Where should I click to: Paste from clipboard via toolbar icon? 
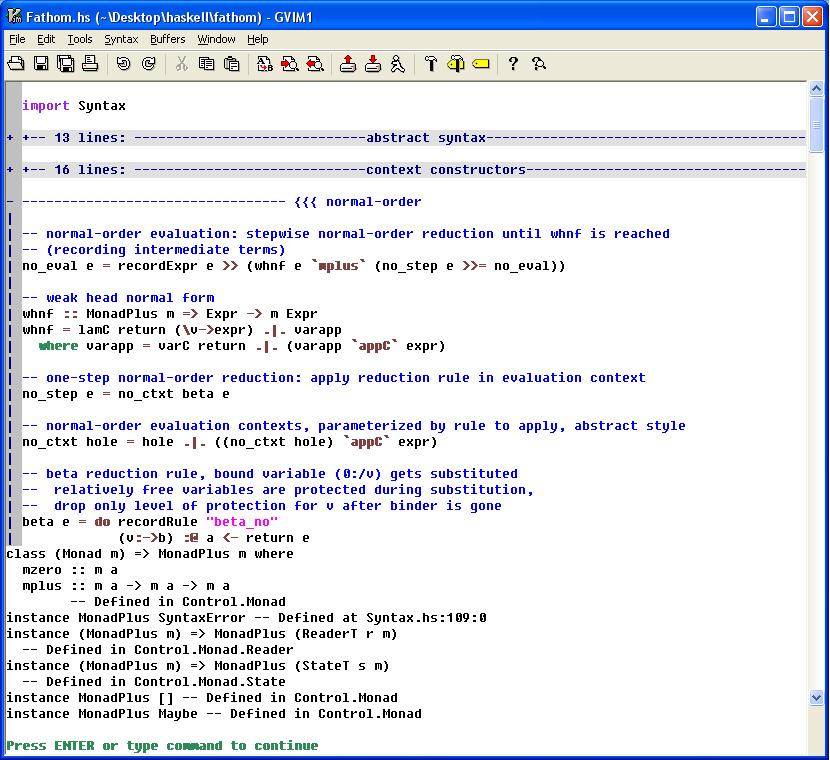click(x=231, y=64)
